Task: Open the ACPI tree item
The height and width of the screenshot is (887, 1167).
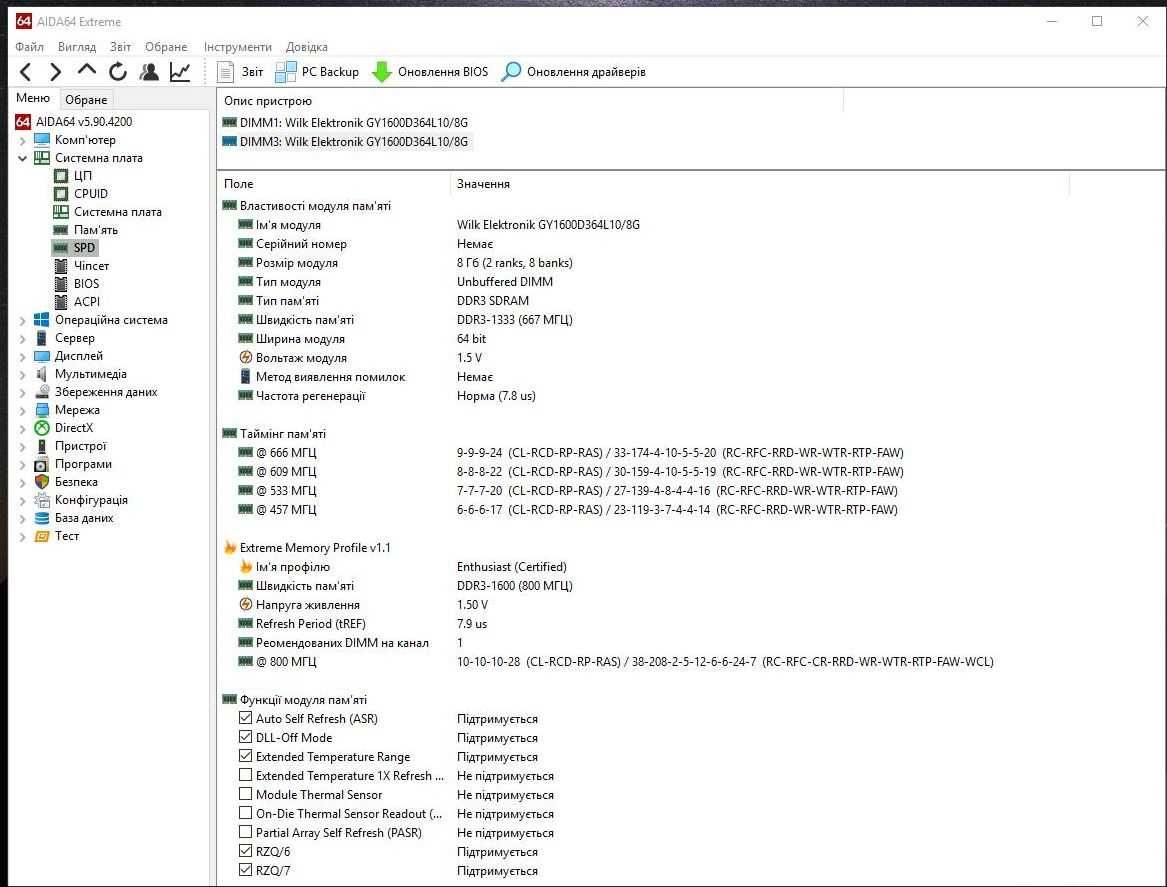Action: pyautogui.click(x=77, y=301)
